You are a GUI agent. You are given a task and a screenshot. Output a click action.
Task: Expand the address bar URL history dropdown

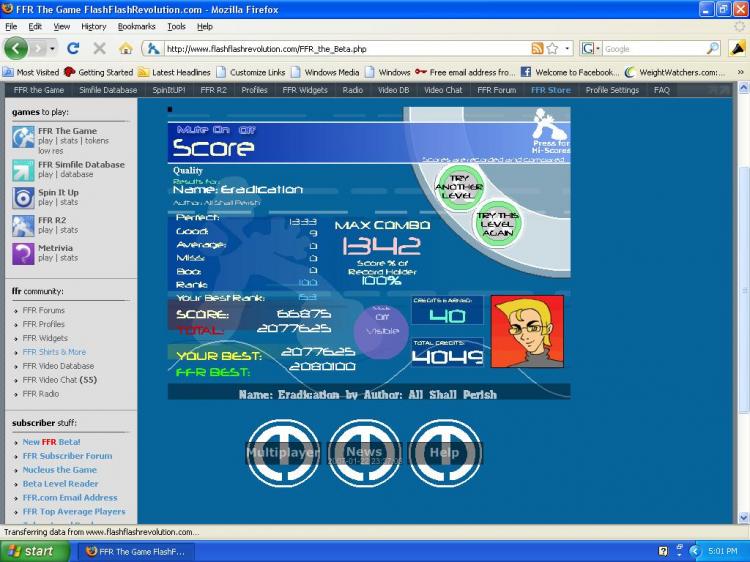(567, 48)
